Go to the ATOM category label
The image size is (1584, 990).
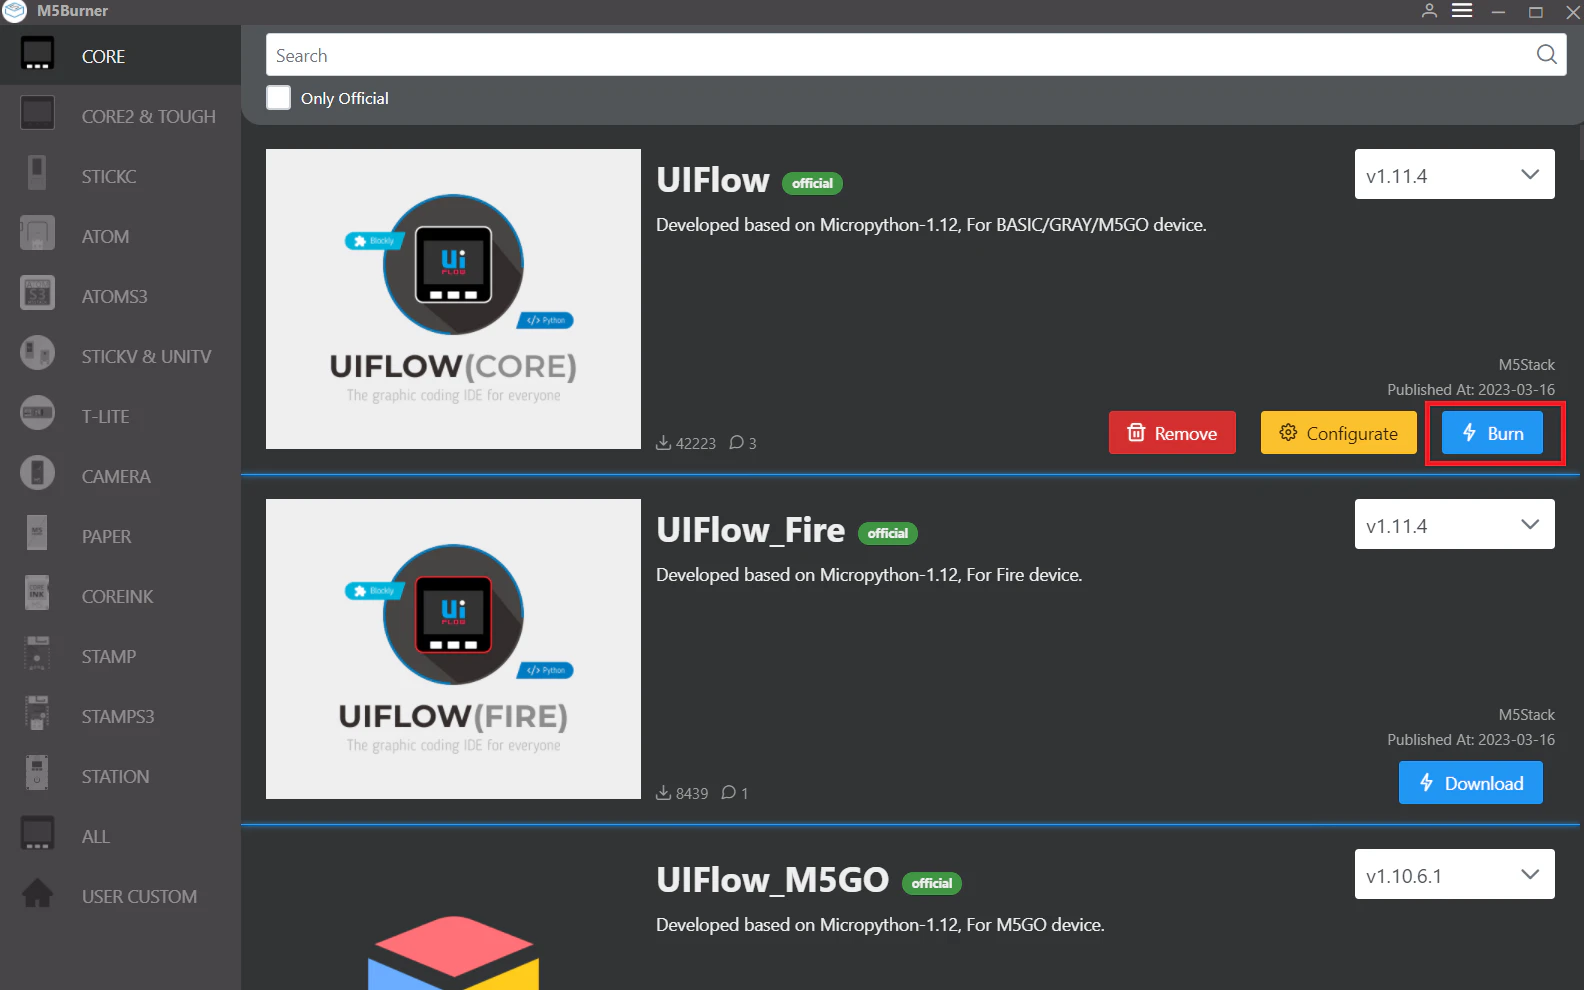(105, 237)
